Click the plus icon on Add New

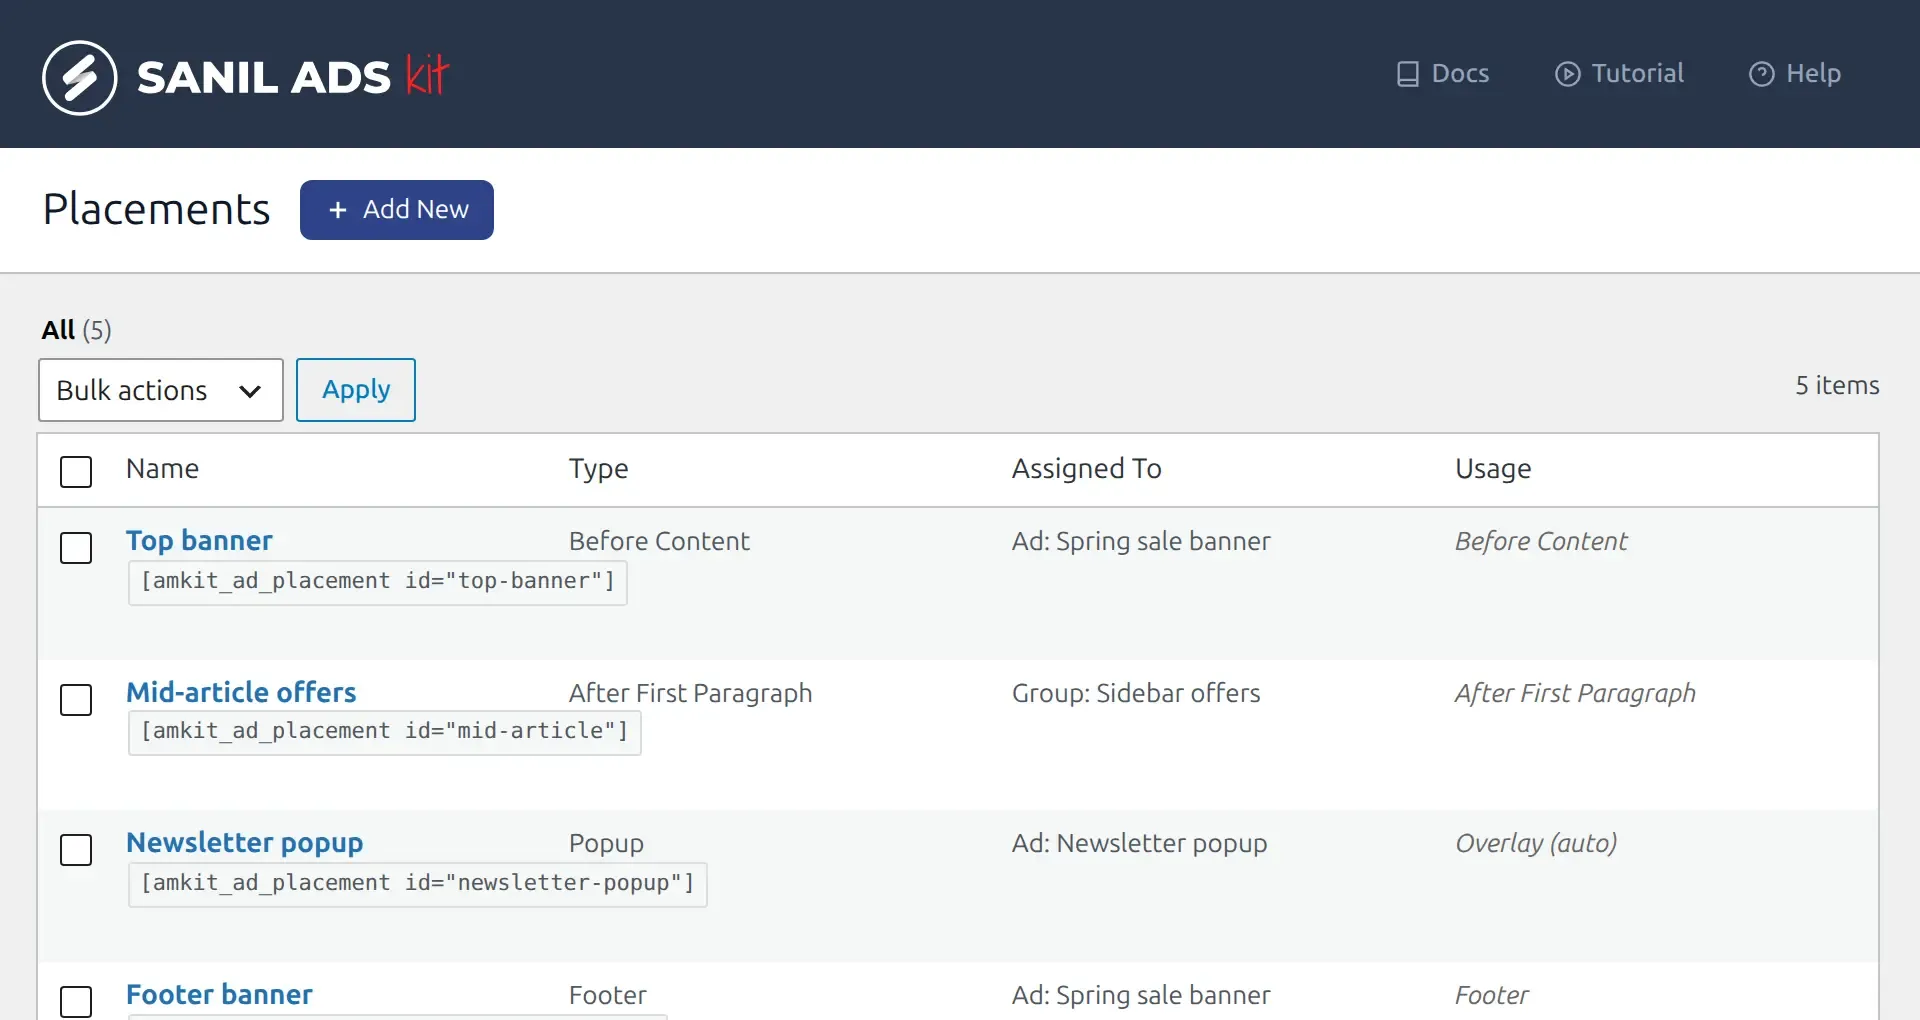click(x=338, y=210)
